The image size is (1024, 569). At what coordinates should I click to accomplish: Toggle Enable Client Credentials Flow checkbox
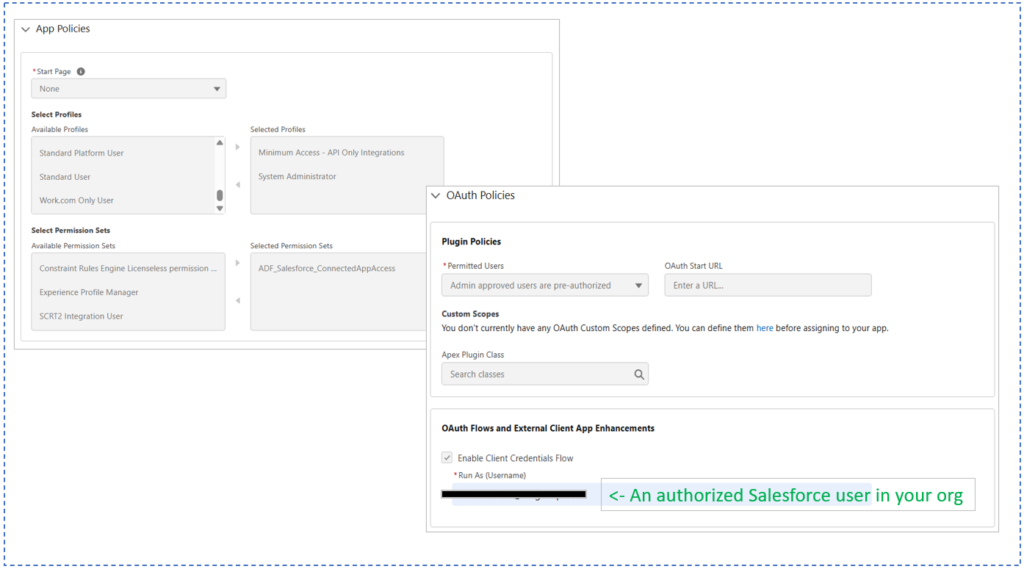tap(447, 458)
